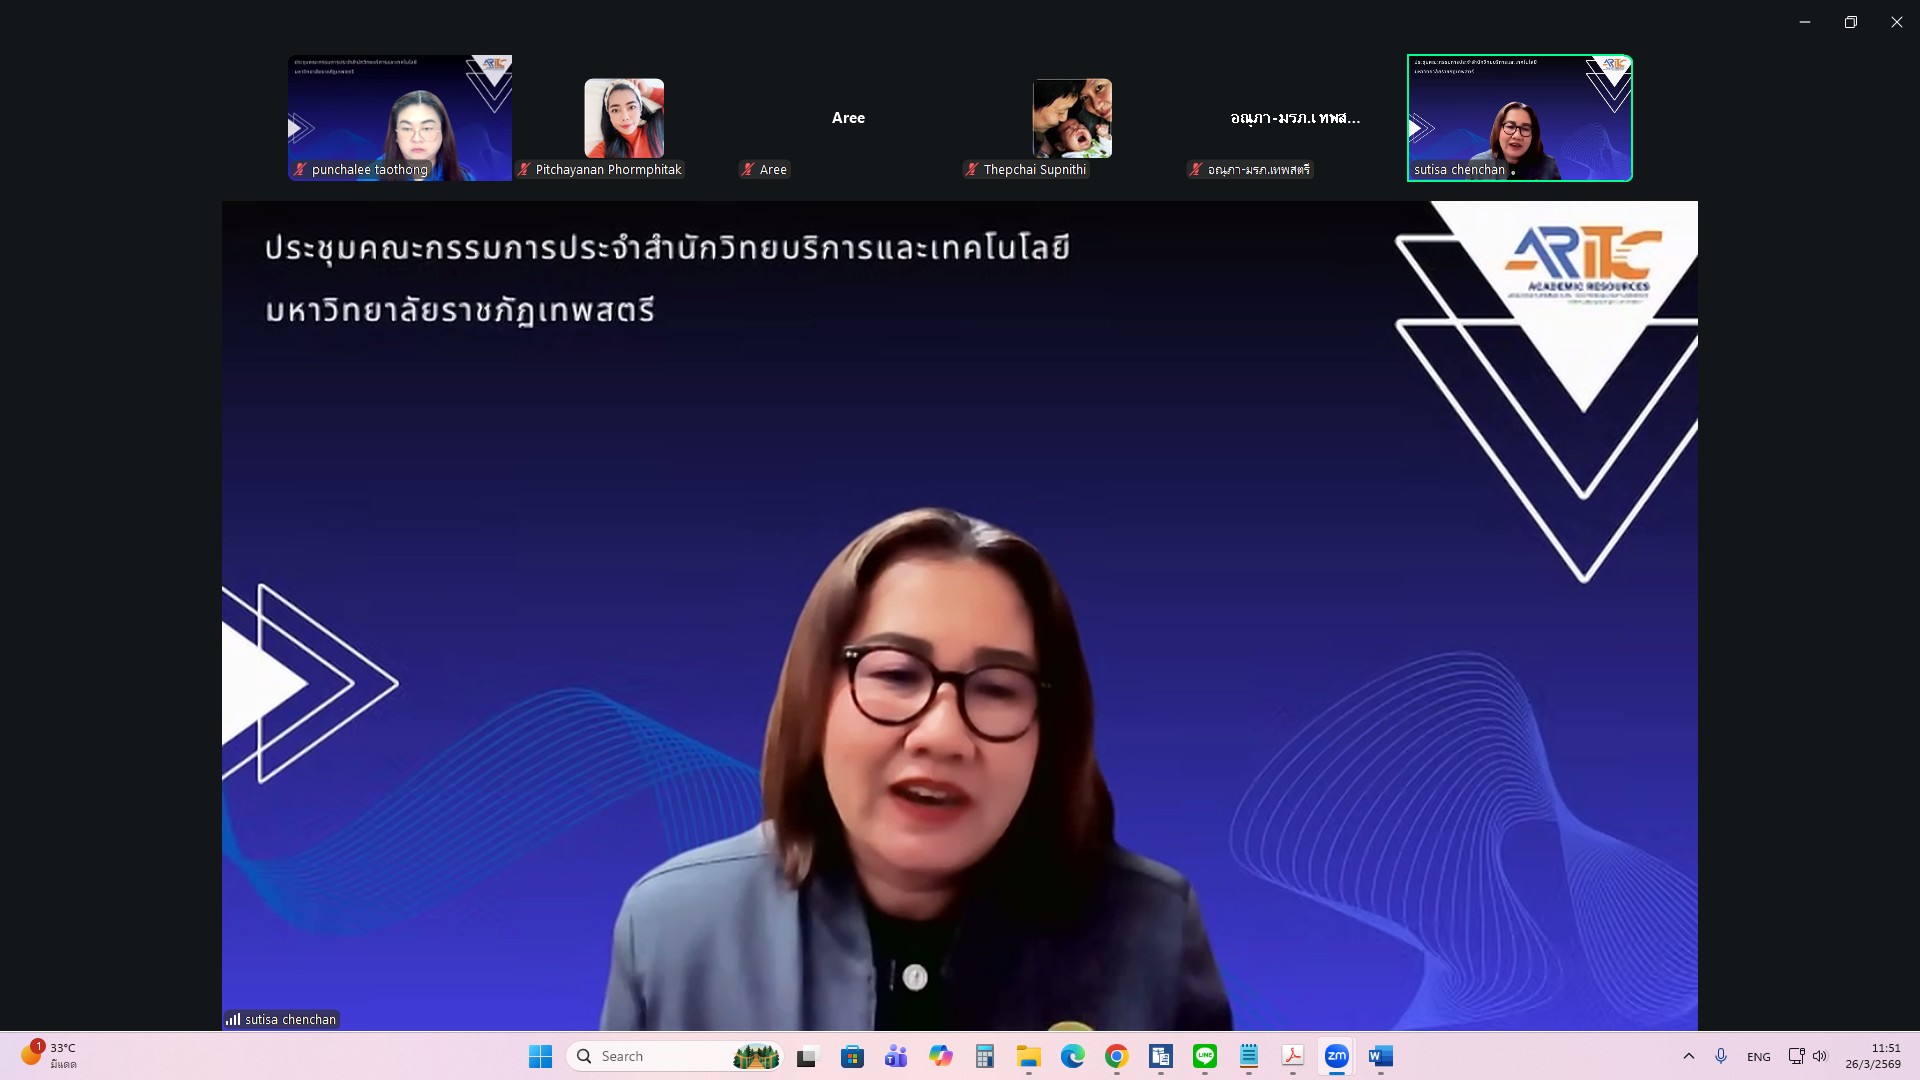The height and width of the screenshot is (1080, 1920).
Task: Launch LINE from the taskbar
Action: click(1204, 1056)
